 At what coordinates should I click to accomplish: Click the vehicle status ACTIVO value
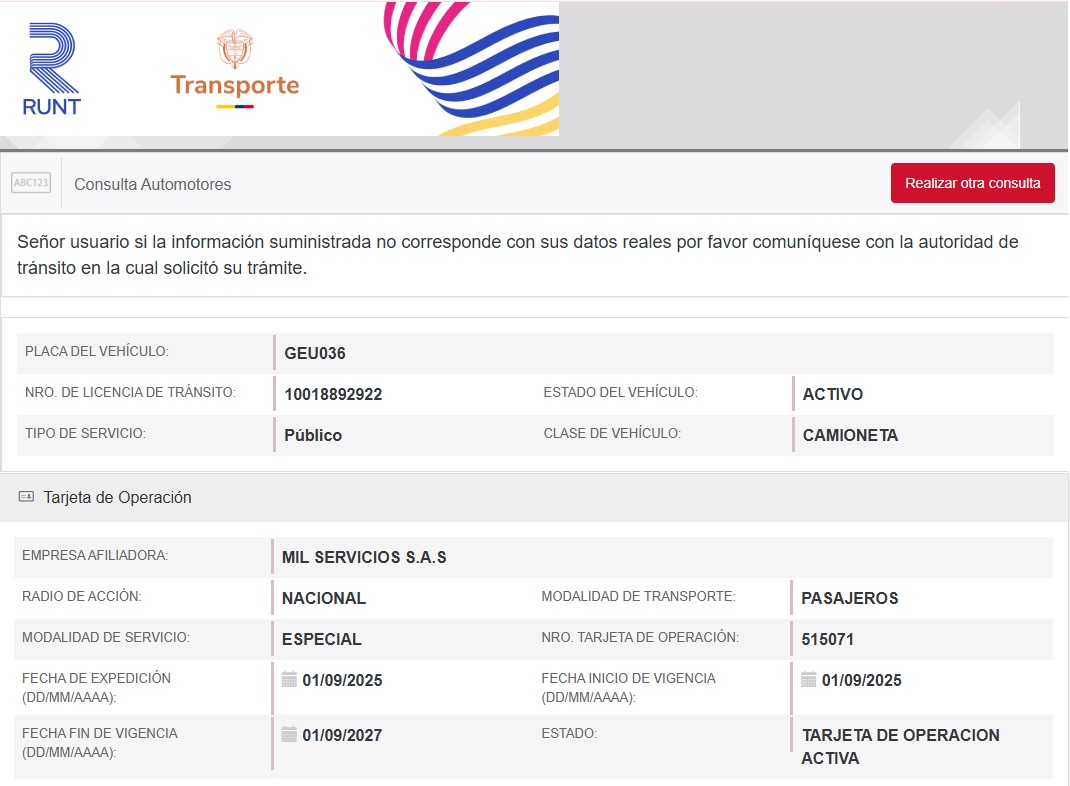[x=832, y=394]
